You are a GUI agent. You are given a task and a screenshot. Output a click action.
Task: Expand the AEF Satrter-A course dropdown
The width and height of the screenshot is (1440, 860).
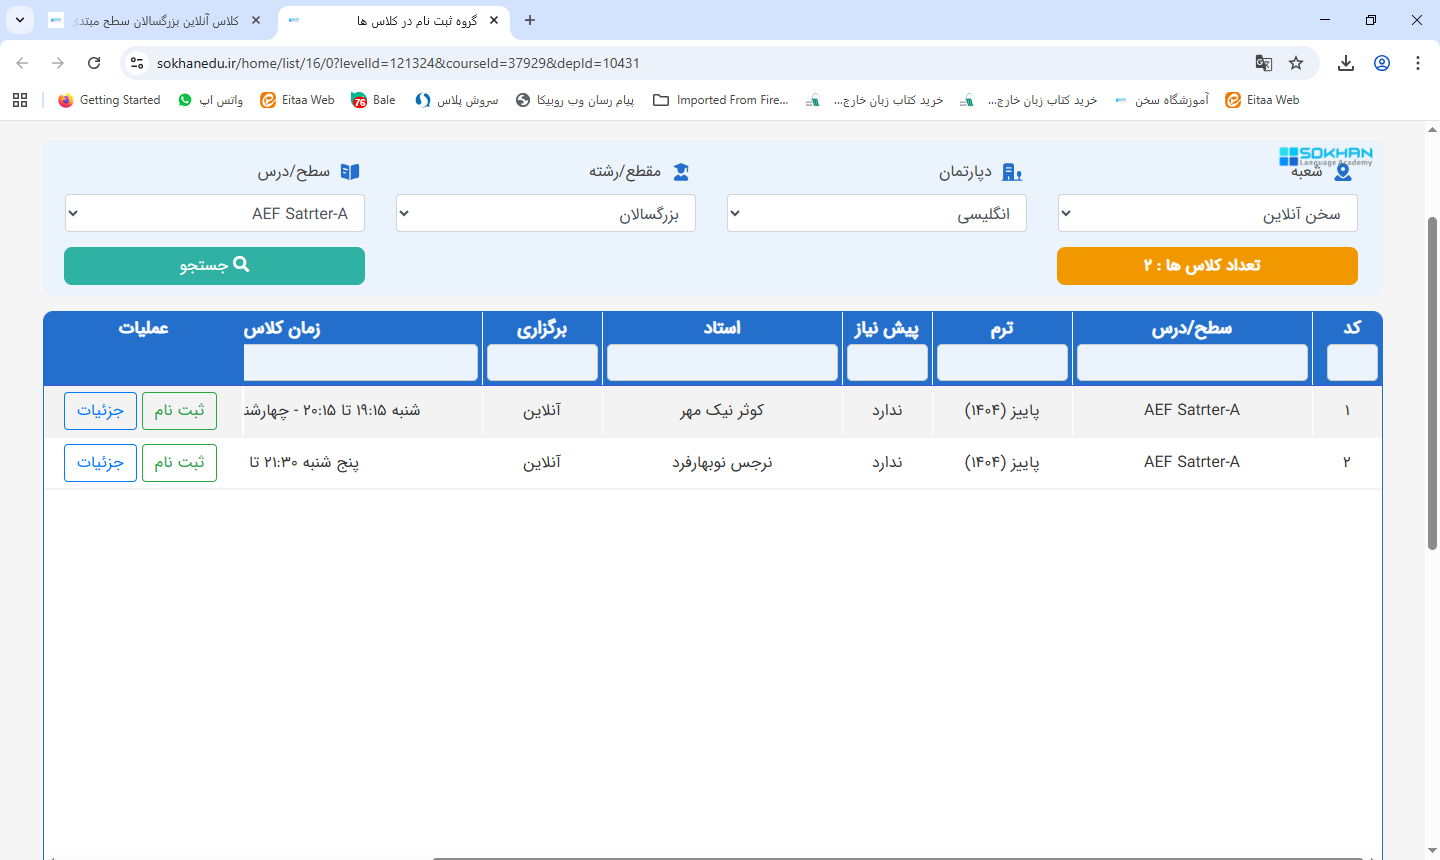[x=214, y=212]
